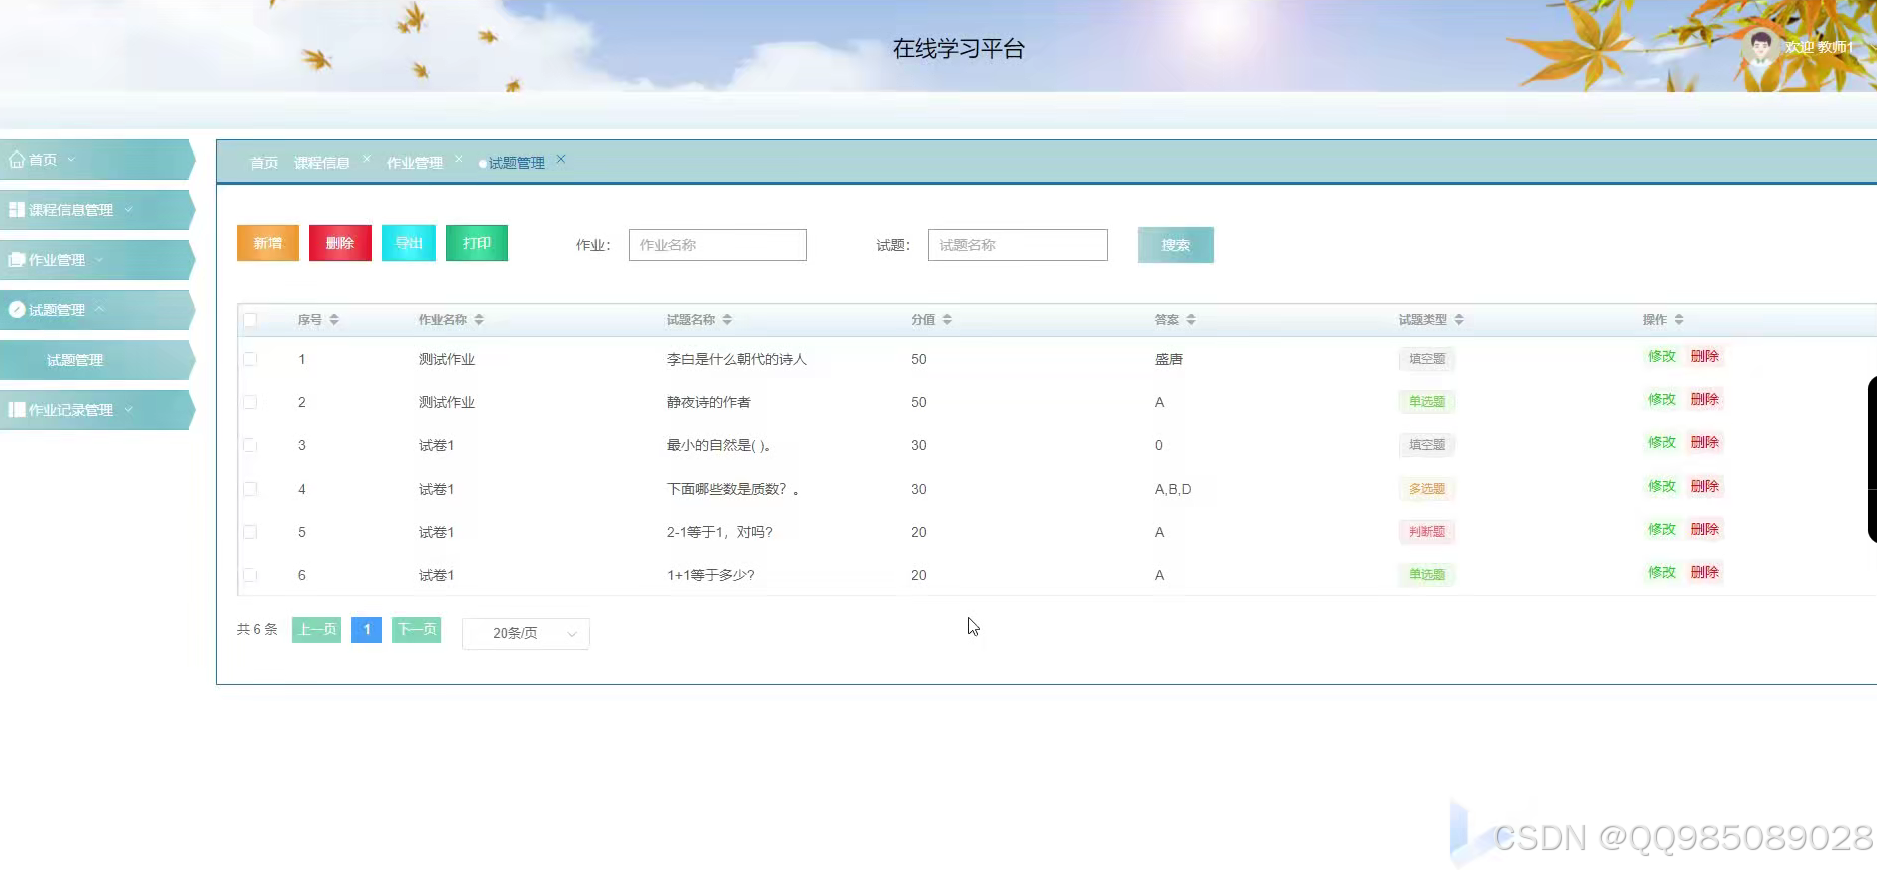Screen dimensions: 1877x870
Task: Click the red 删除 toolbar button
Action: pyautogui.click(x=340, y=243)
